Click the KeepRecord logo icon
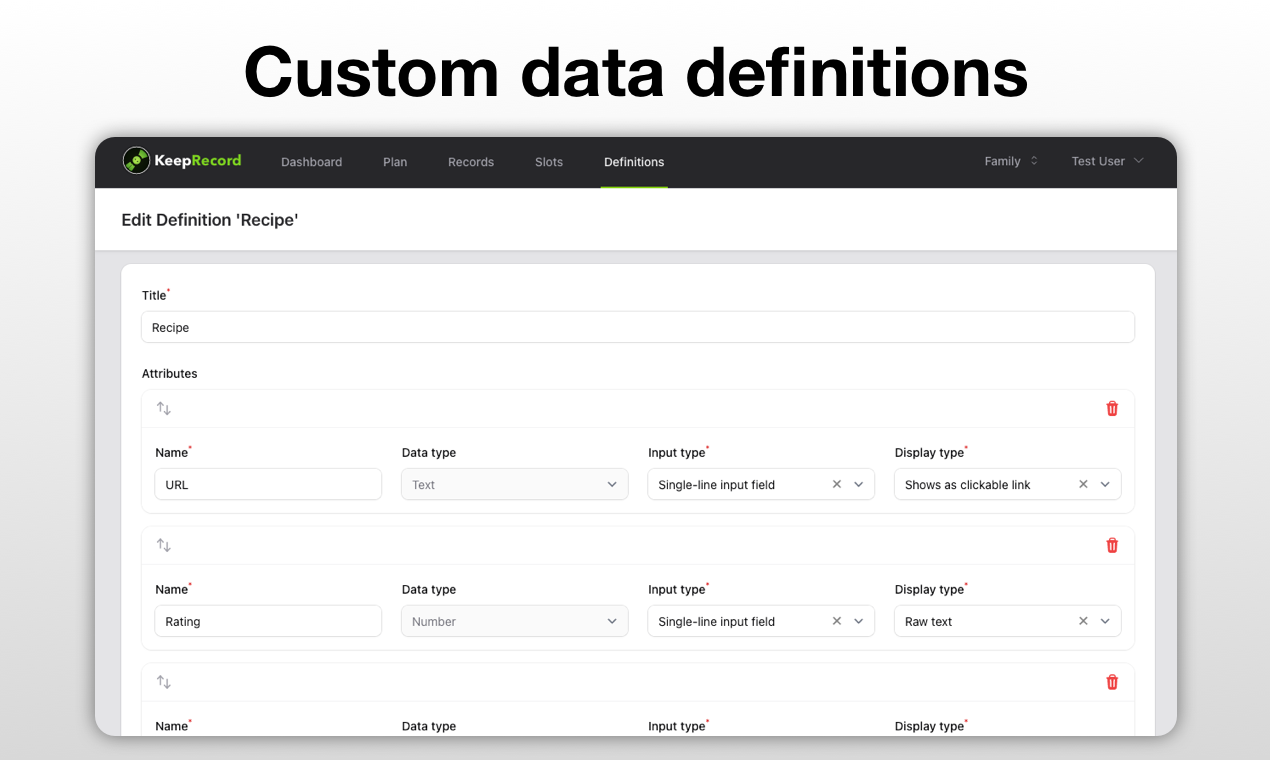This screenshot has height=760, width=1270. (136, 161)
